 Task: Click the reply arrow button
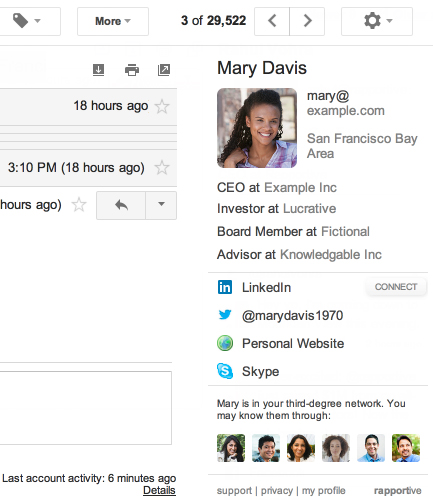point(121,205)
